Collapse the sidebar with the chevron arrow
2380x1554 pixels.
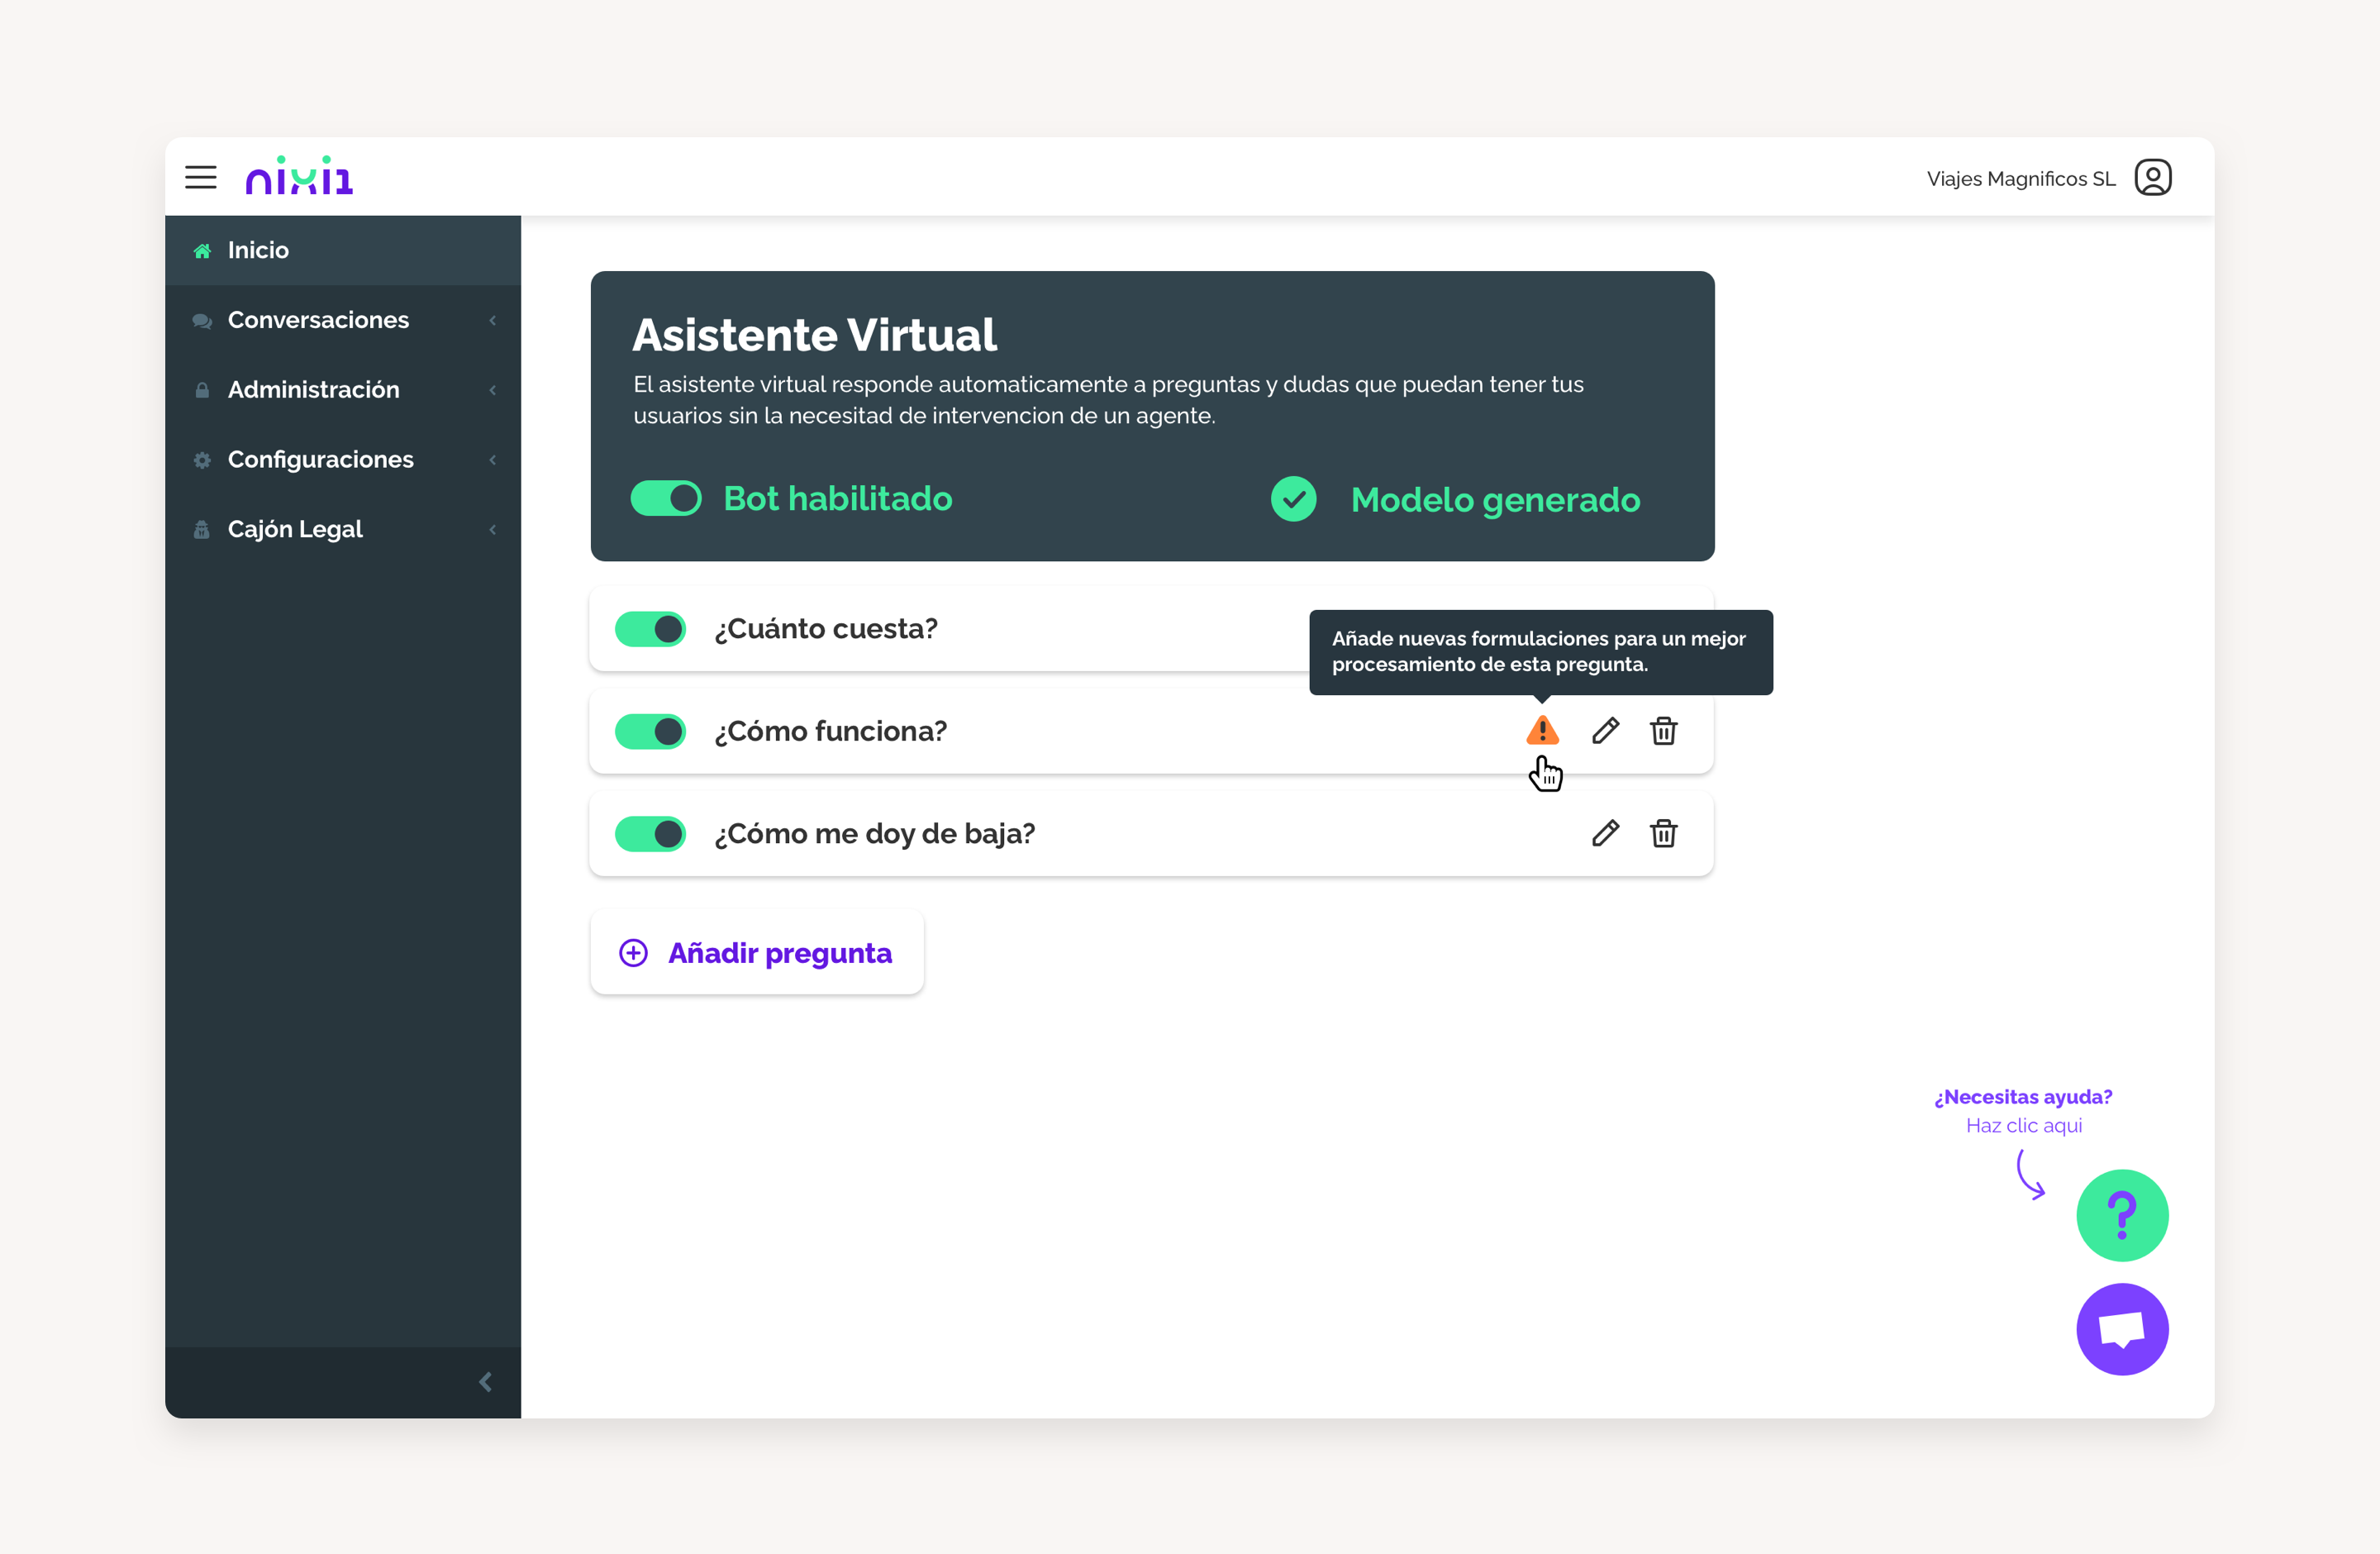[486, 1382]
